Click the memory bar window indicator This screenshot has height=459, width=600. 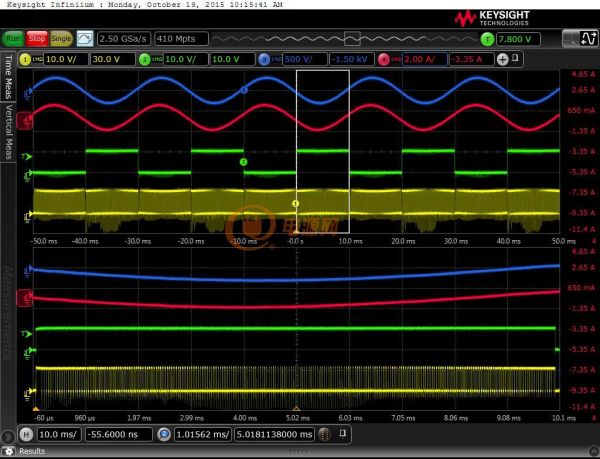pos(352,39)
